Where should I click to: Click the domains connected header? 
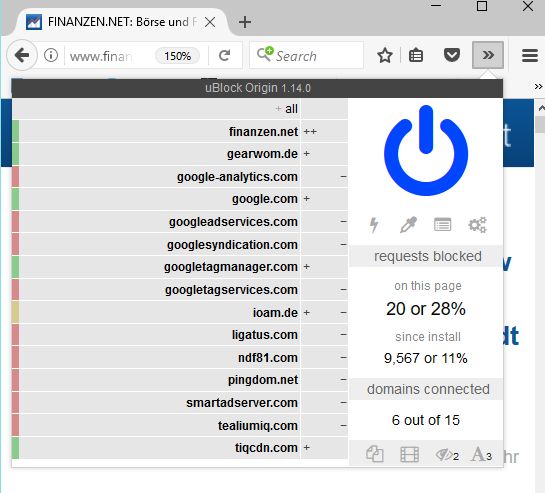(426, 389)
